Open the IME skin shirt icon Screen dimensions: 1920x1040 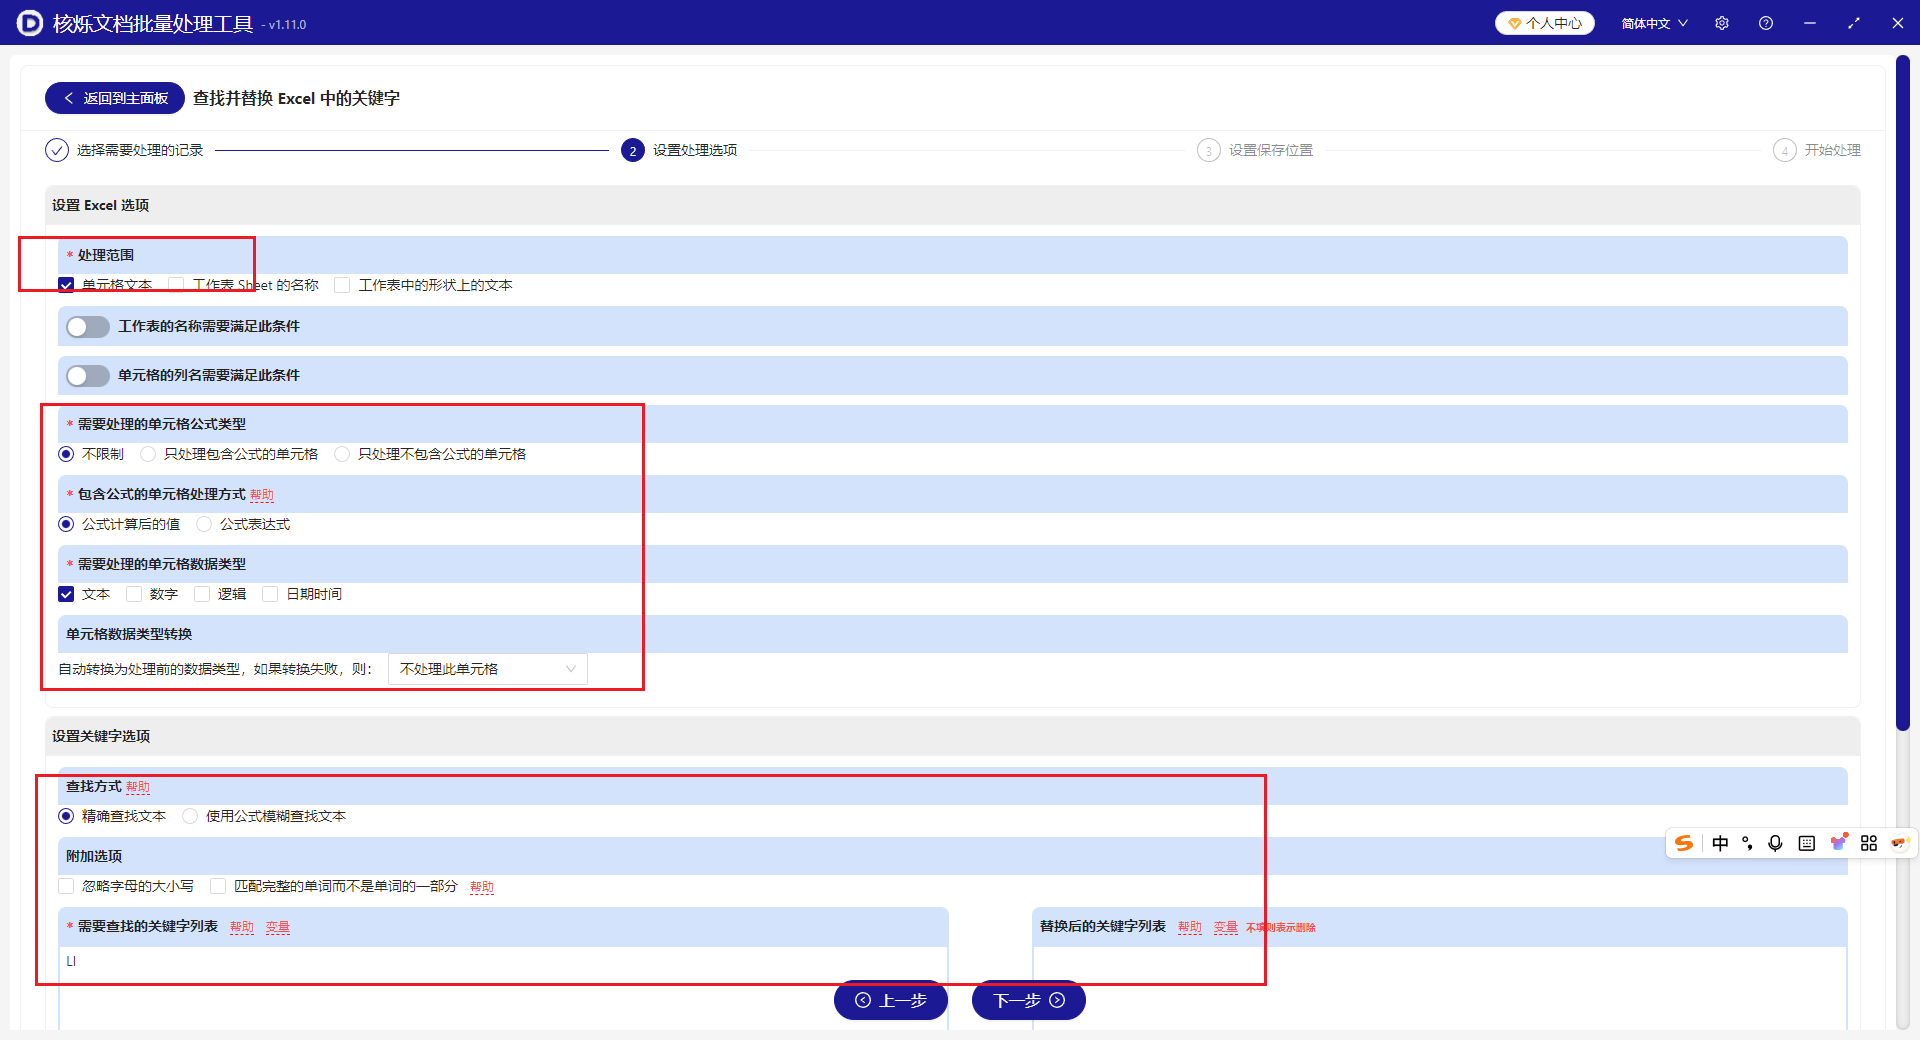click(x=1838, y=843)
